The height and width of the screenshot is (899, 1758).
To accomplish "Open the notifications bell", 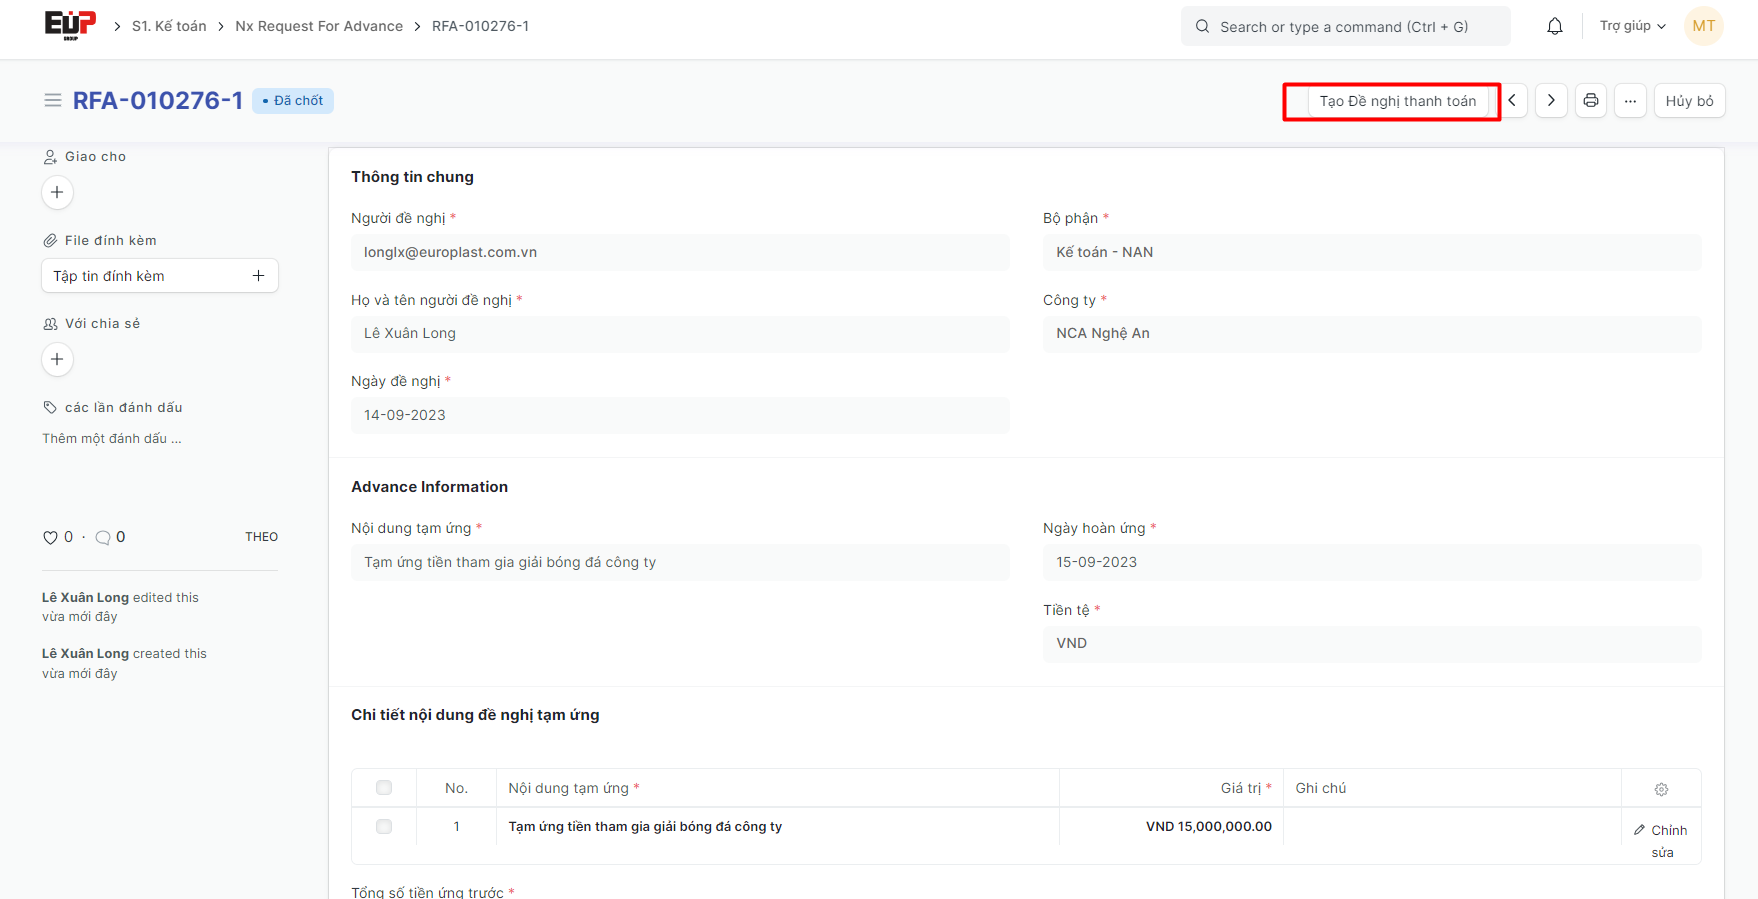I will tap(1554, 27).
